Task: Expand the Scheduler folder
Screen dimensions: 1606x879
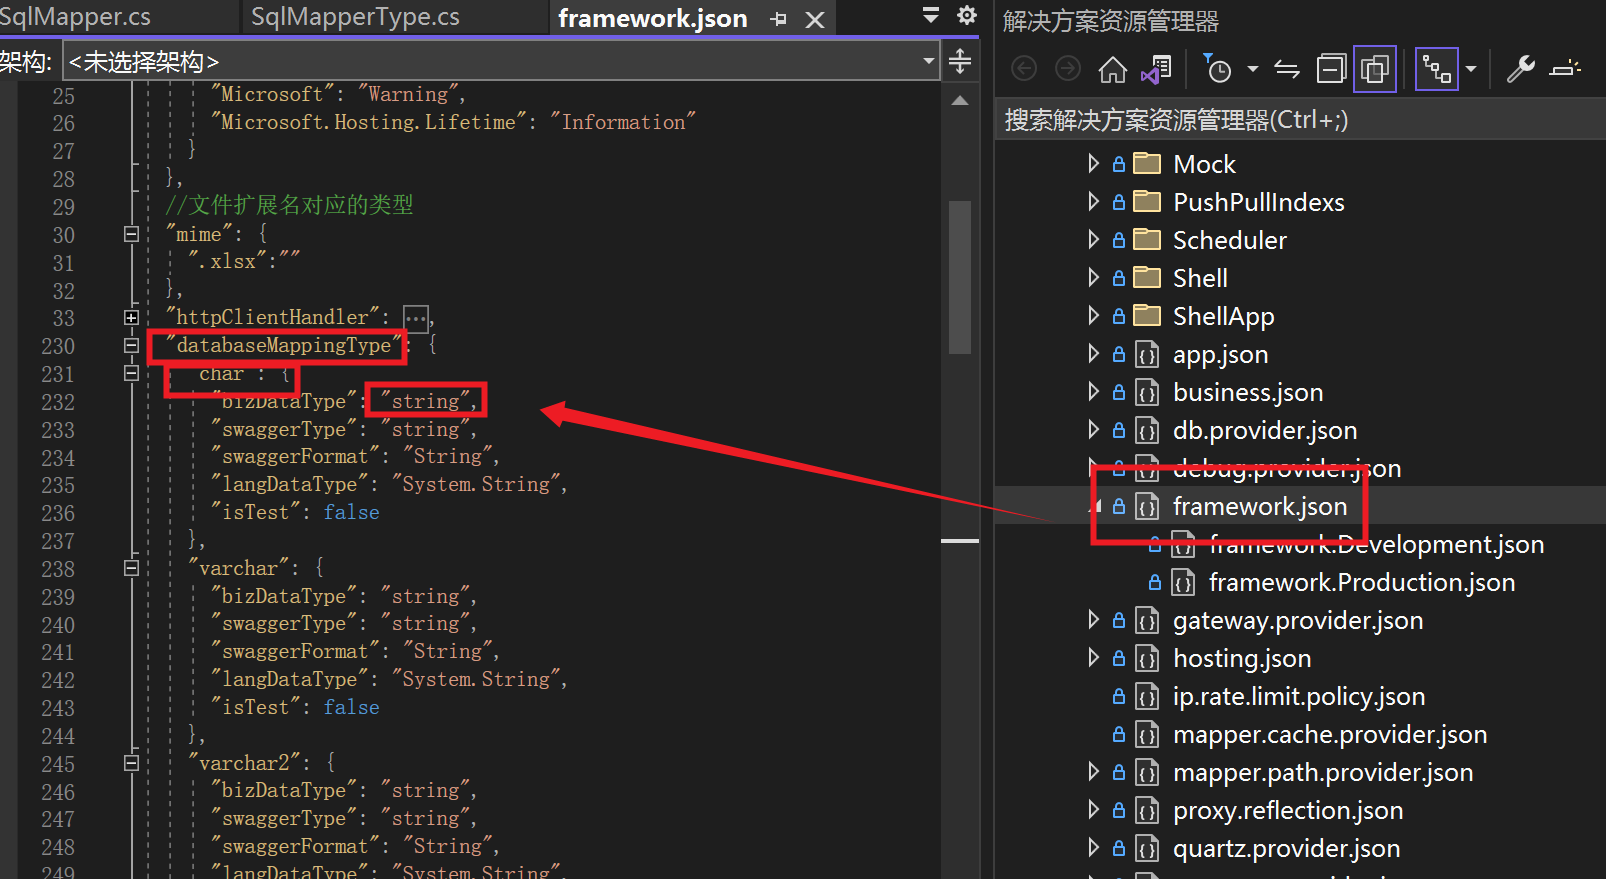Action: point(1093,239)
